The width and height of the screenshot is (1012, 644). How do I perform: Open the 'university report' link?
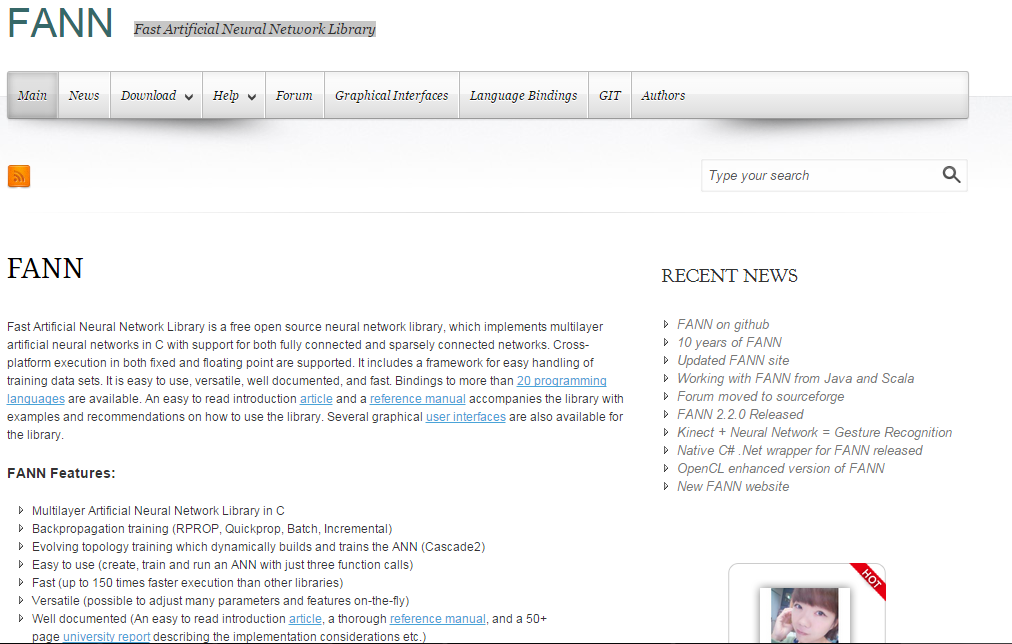pos(106,637)
